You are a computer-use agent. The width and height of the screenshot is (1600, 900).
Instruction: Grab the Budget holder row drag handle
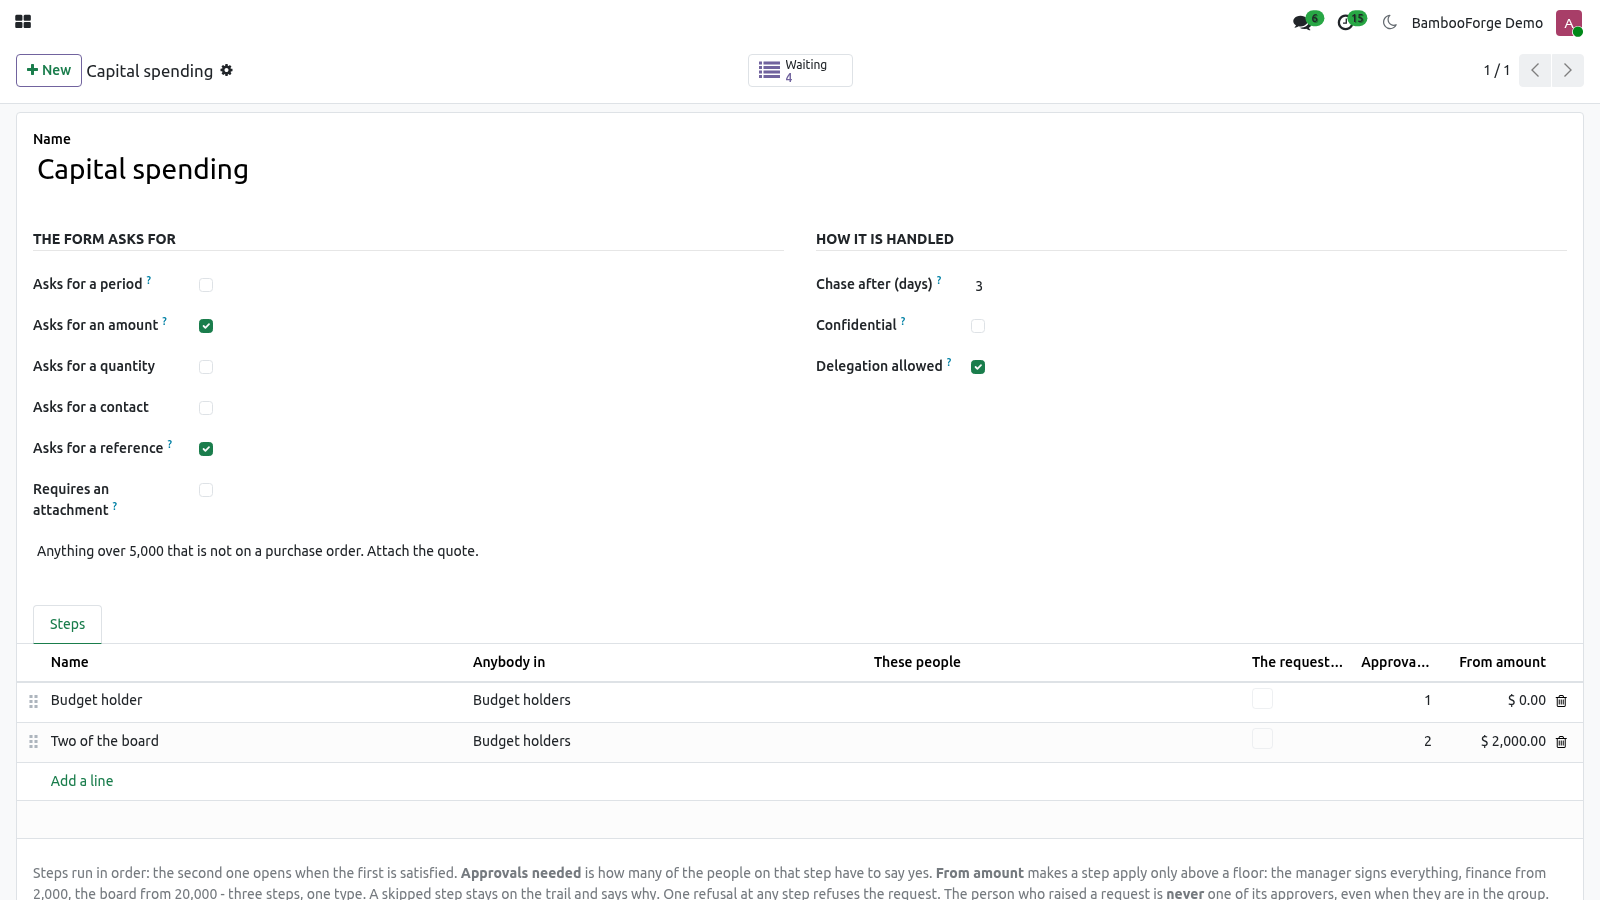33,701
